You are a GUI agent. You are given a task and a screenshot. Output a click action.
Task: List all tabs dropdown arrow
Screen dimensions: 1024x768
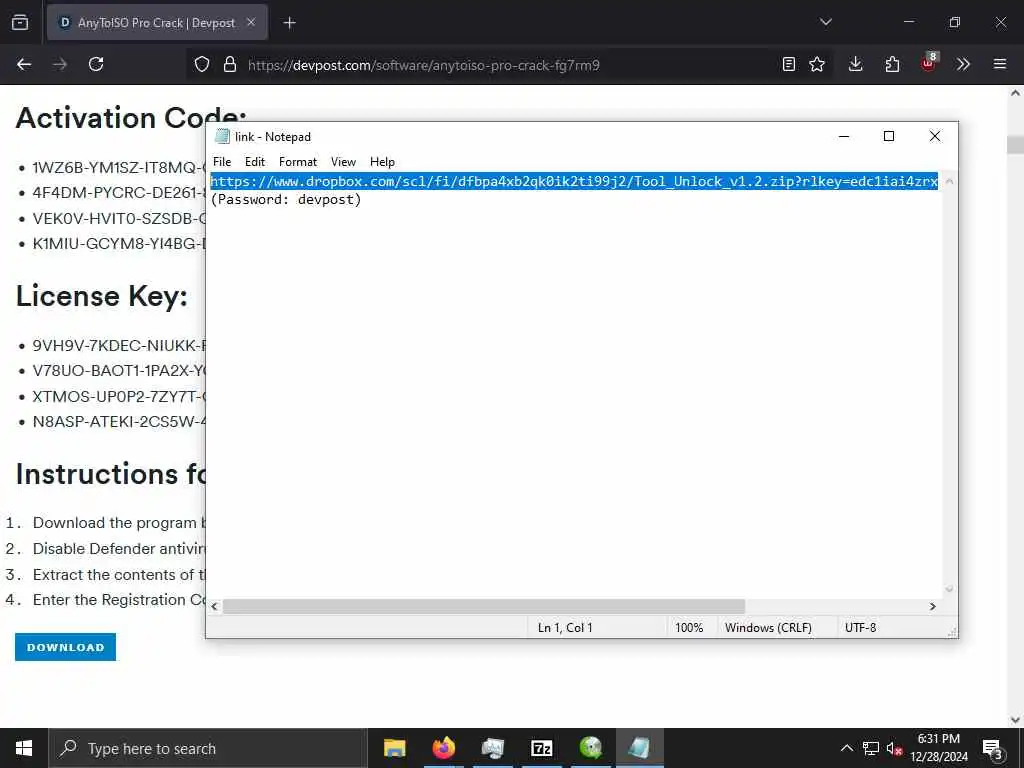click(x=825, y=22)
